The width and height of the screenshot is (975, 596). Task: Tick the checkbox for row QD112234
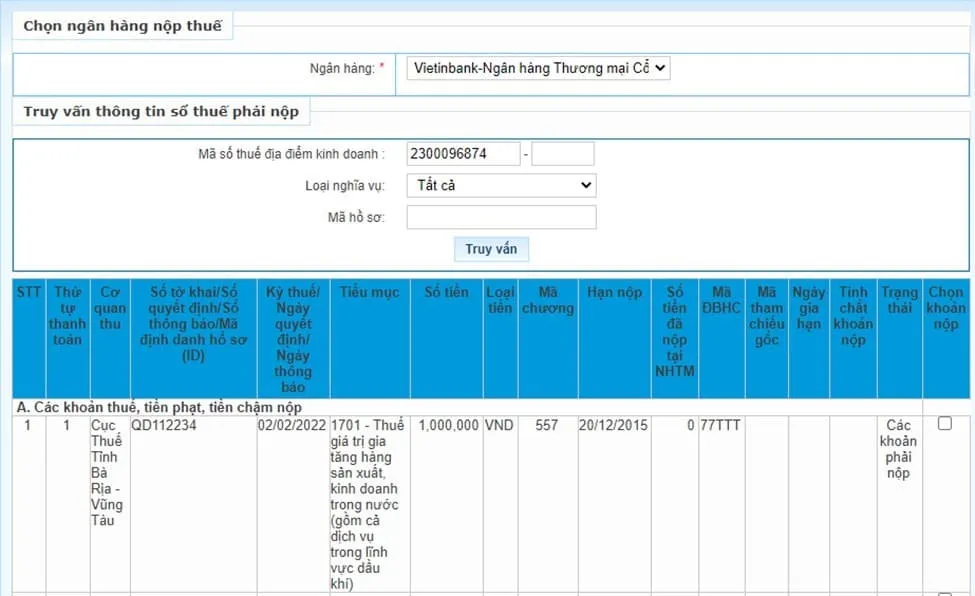point(944,424)
